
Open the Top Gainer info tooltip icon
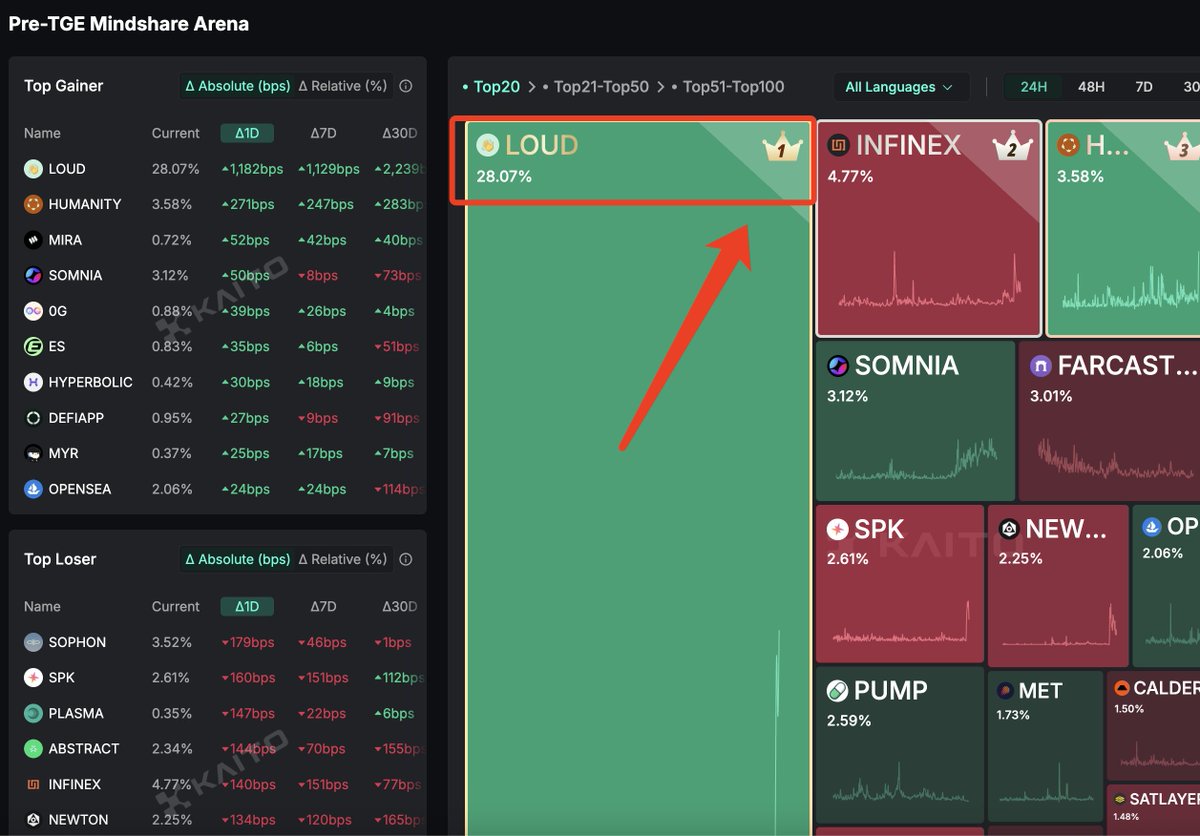pyautogui.click(x=405, y=86)
